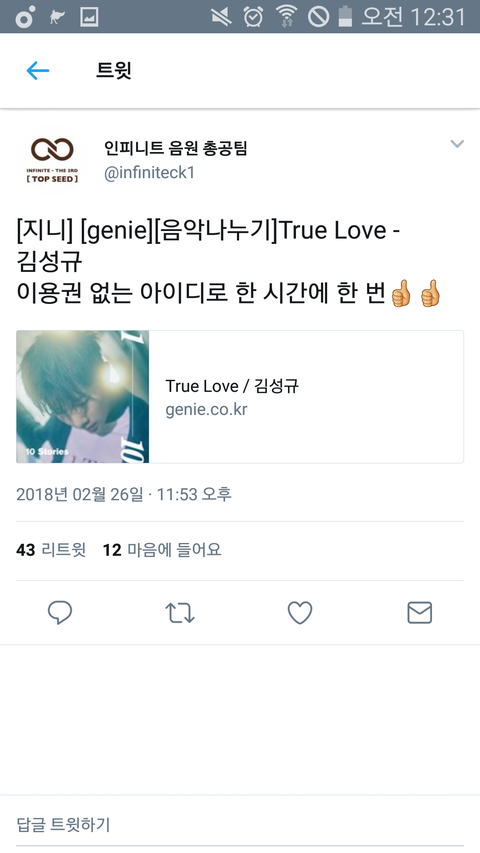Open the reply speech bubble icon
The width and height of the screenshot is (480, 853).
(60, 613)
